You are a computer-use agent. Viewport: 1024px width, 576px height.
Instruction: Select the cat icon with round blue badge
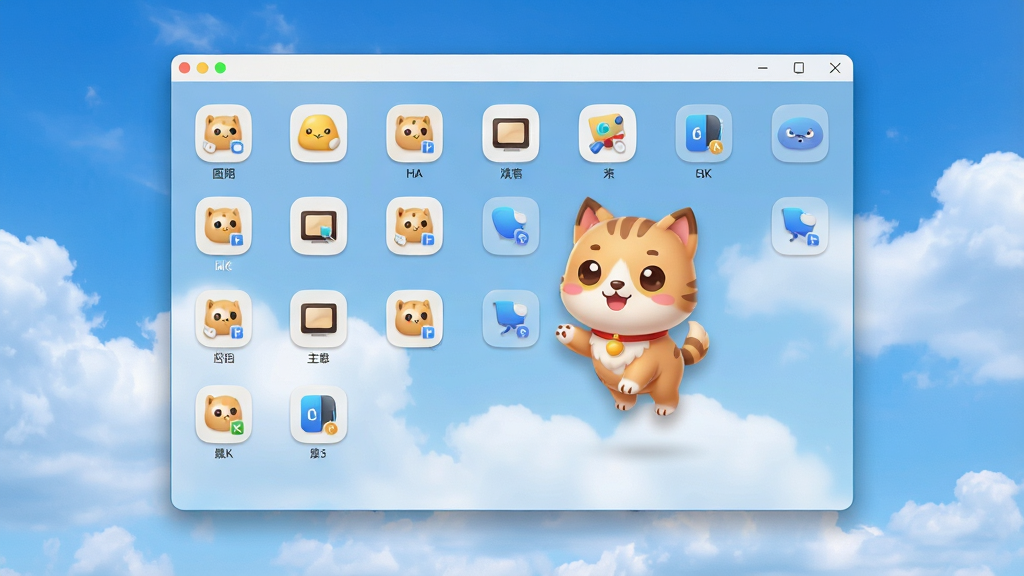point(223,133)
